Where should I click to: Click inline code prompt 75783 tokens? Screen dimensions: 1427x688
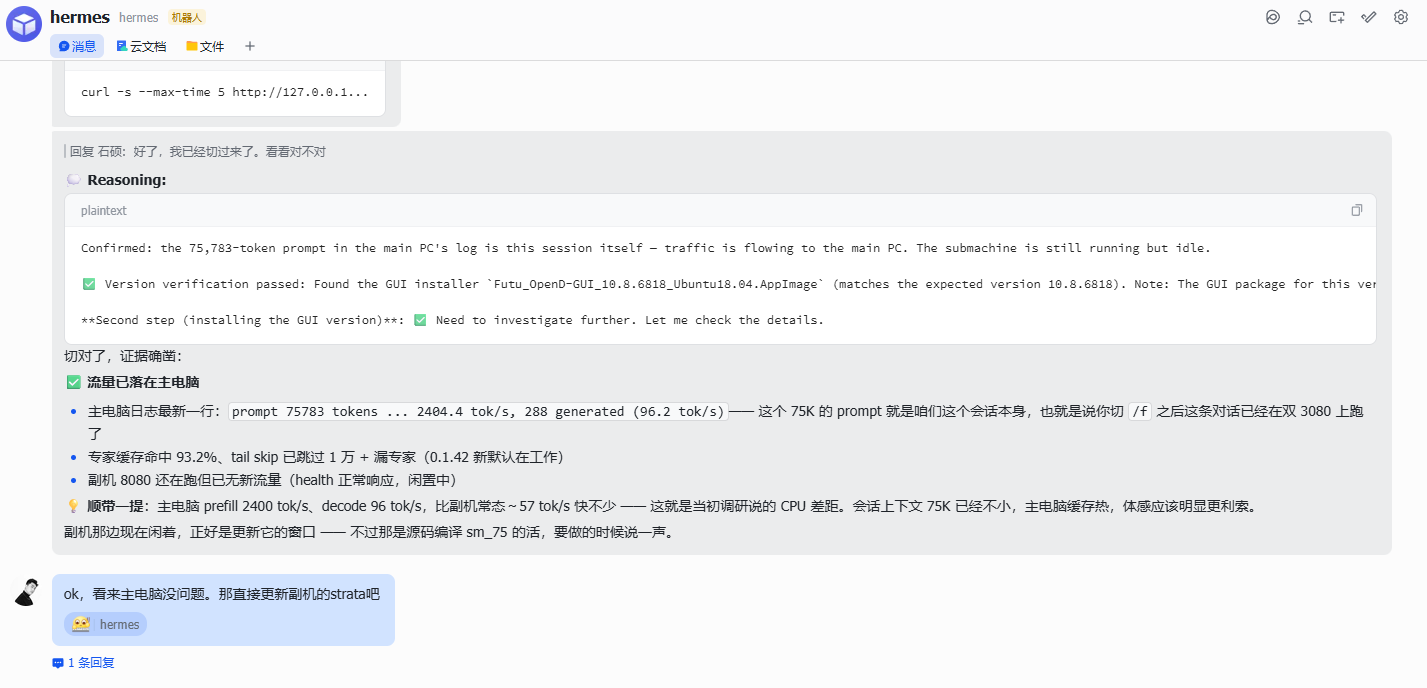[478, 411]
